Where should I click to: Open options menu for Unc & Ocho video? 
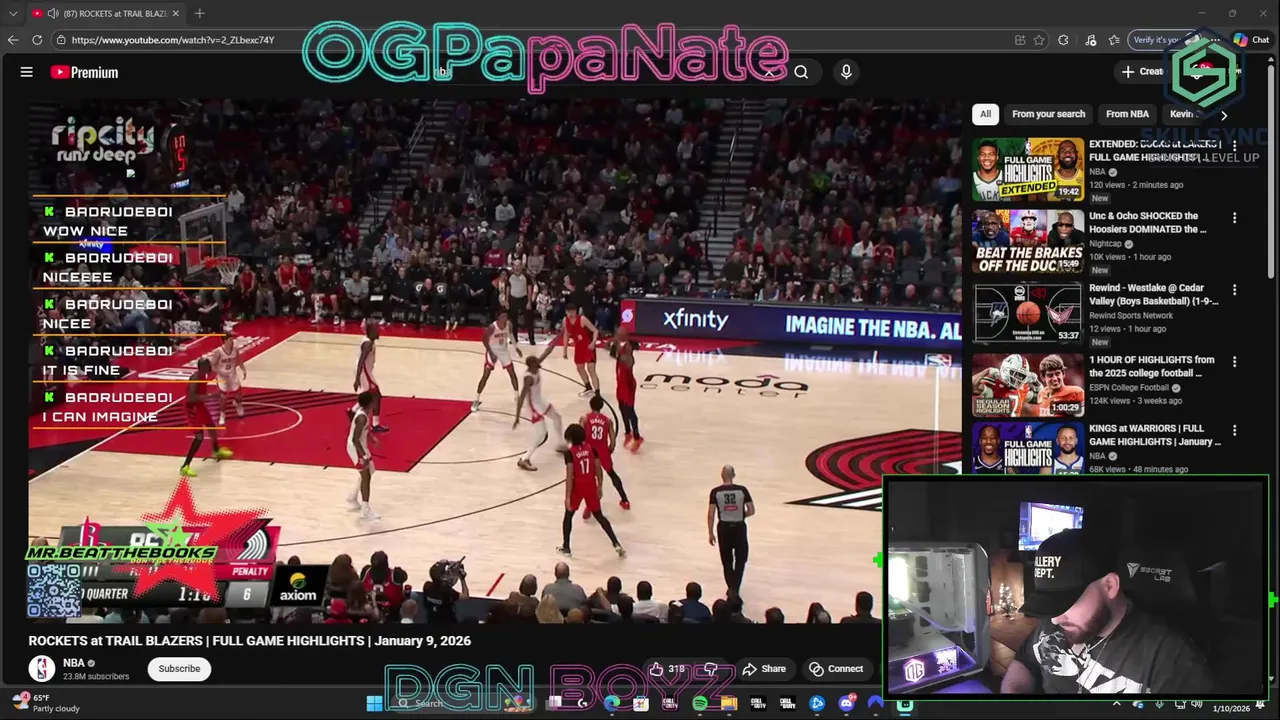[x=1234, y=218]
